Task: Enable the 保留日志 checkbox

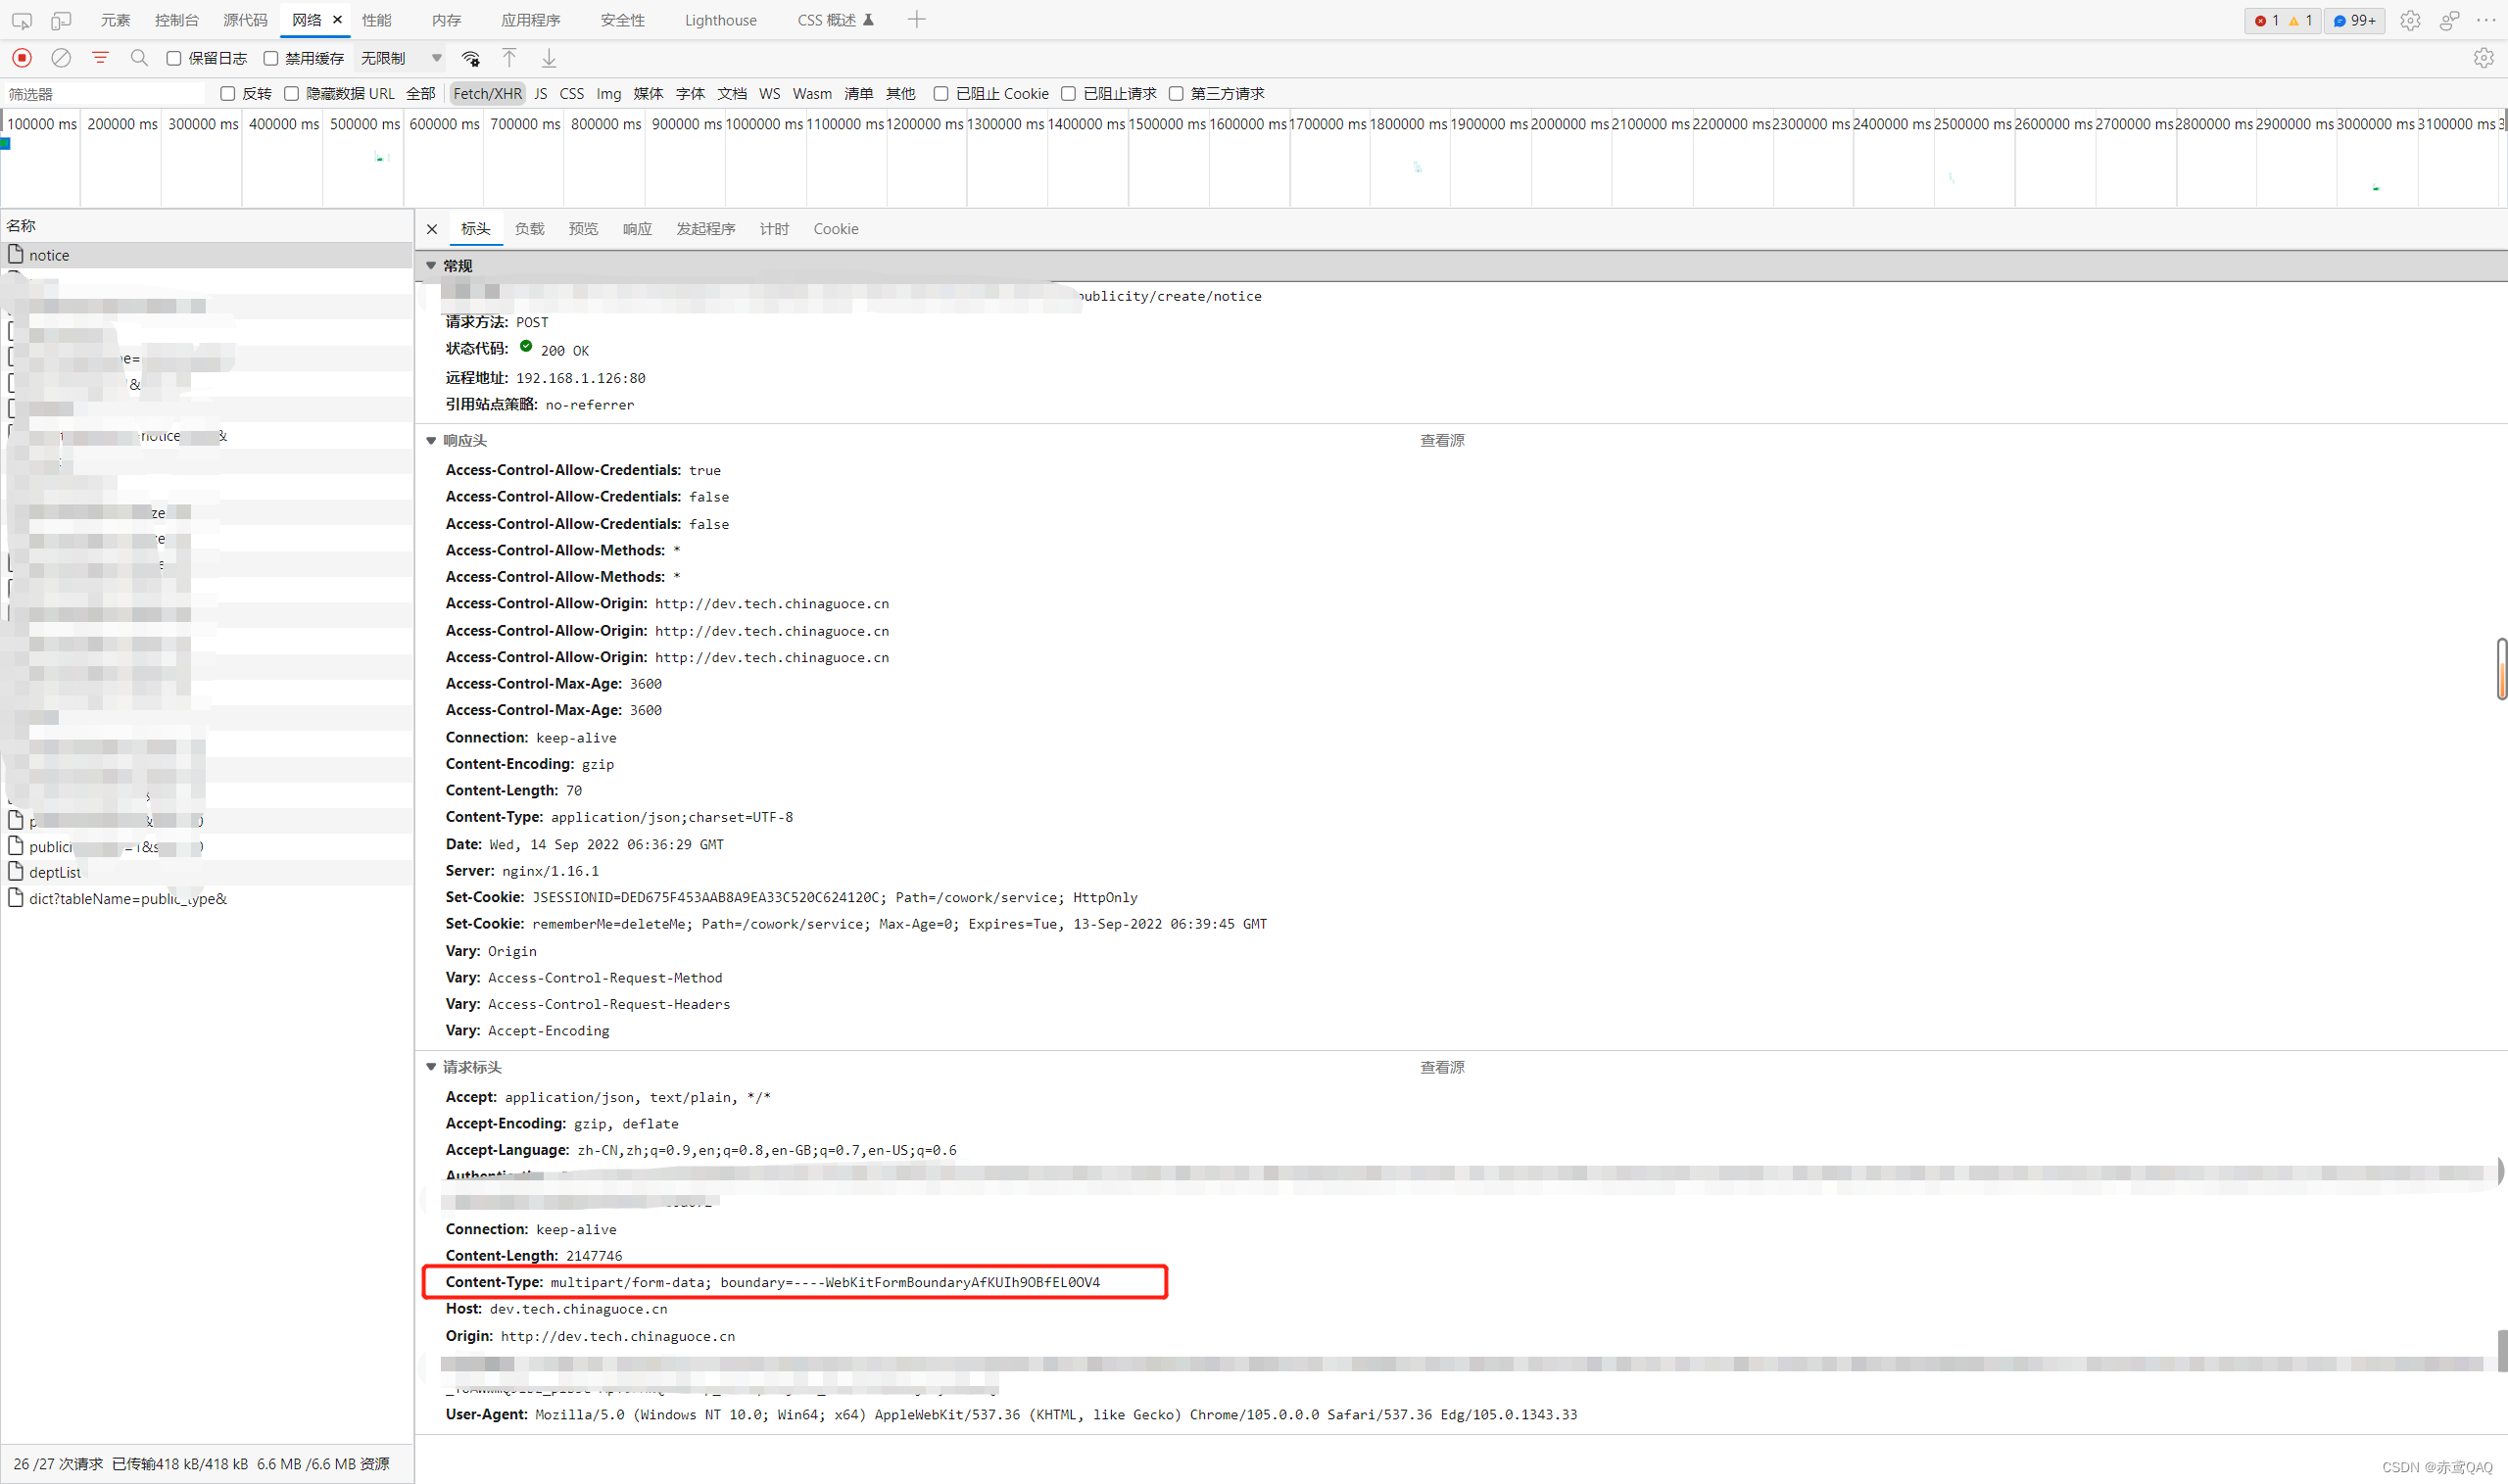Action: (174, 58)
